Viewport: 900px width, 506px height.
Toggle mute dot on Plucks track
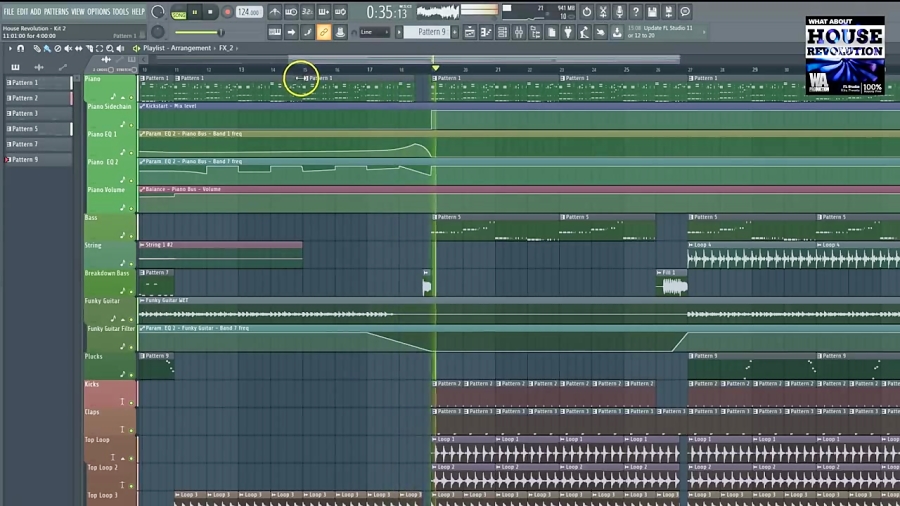point(131,375)
